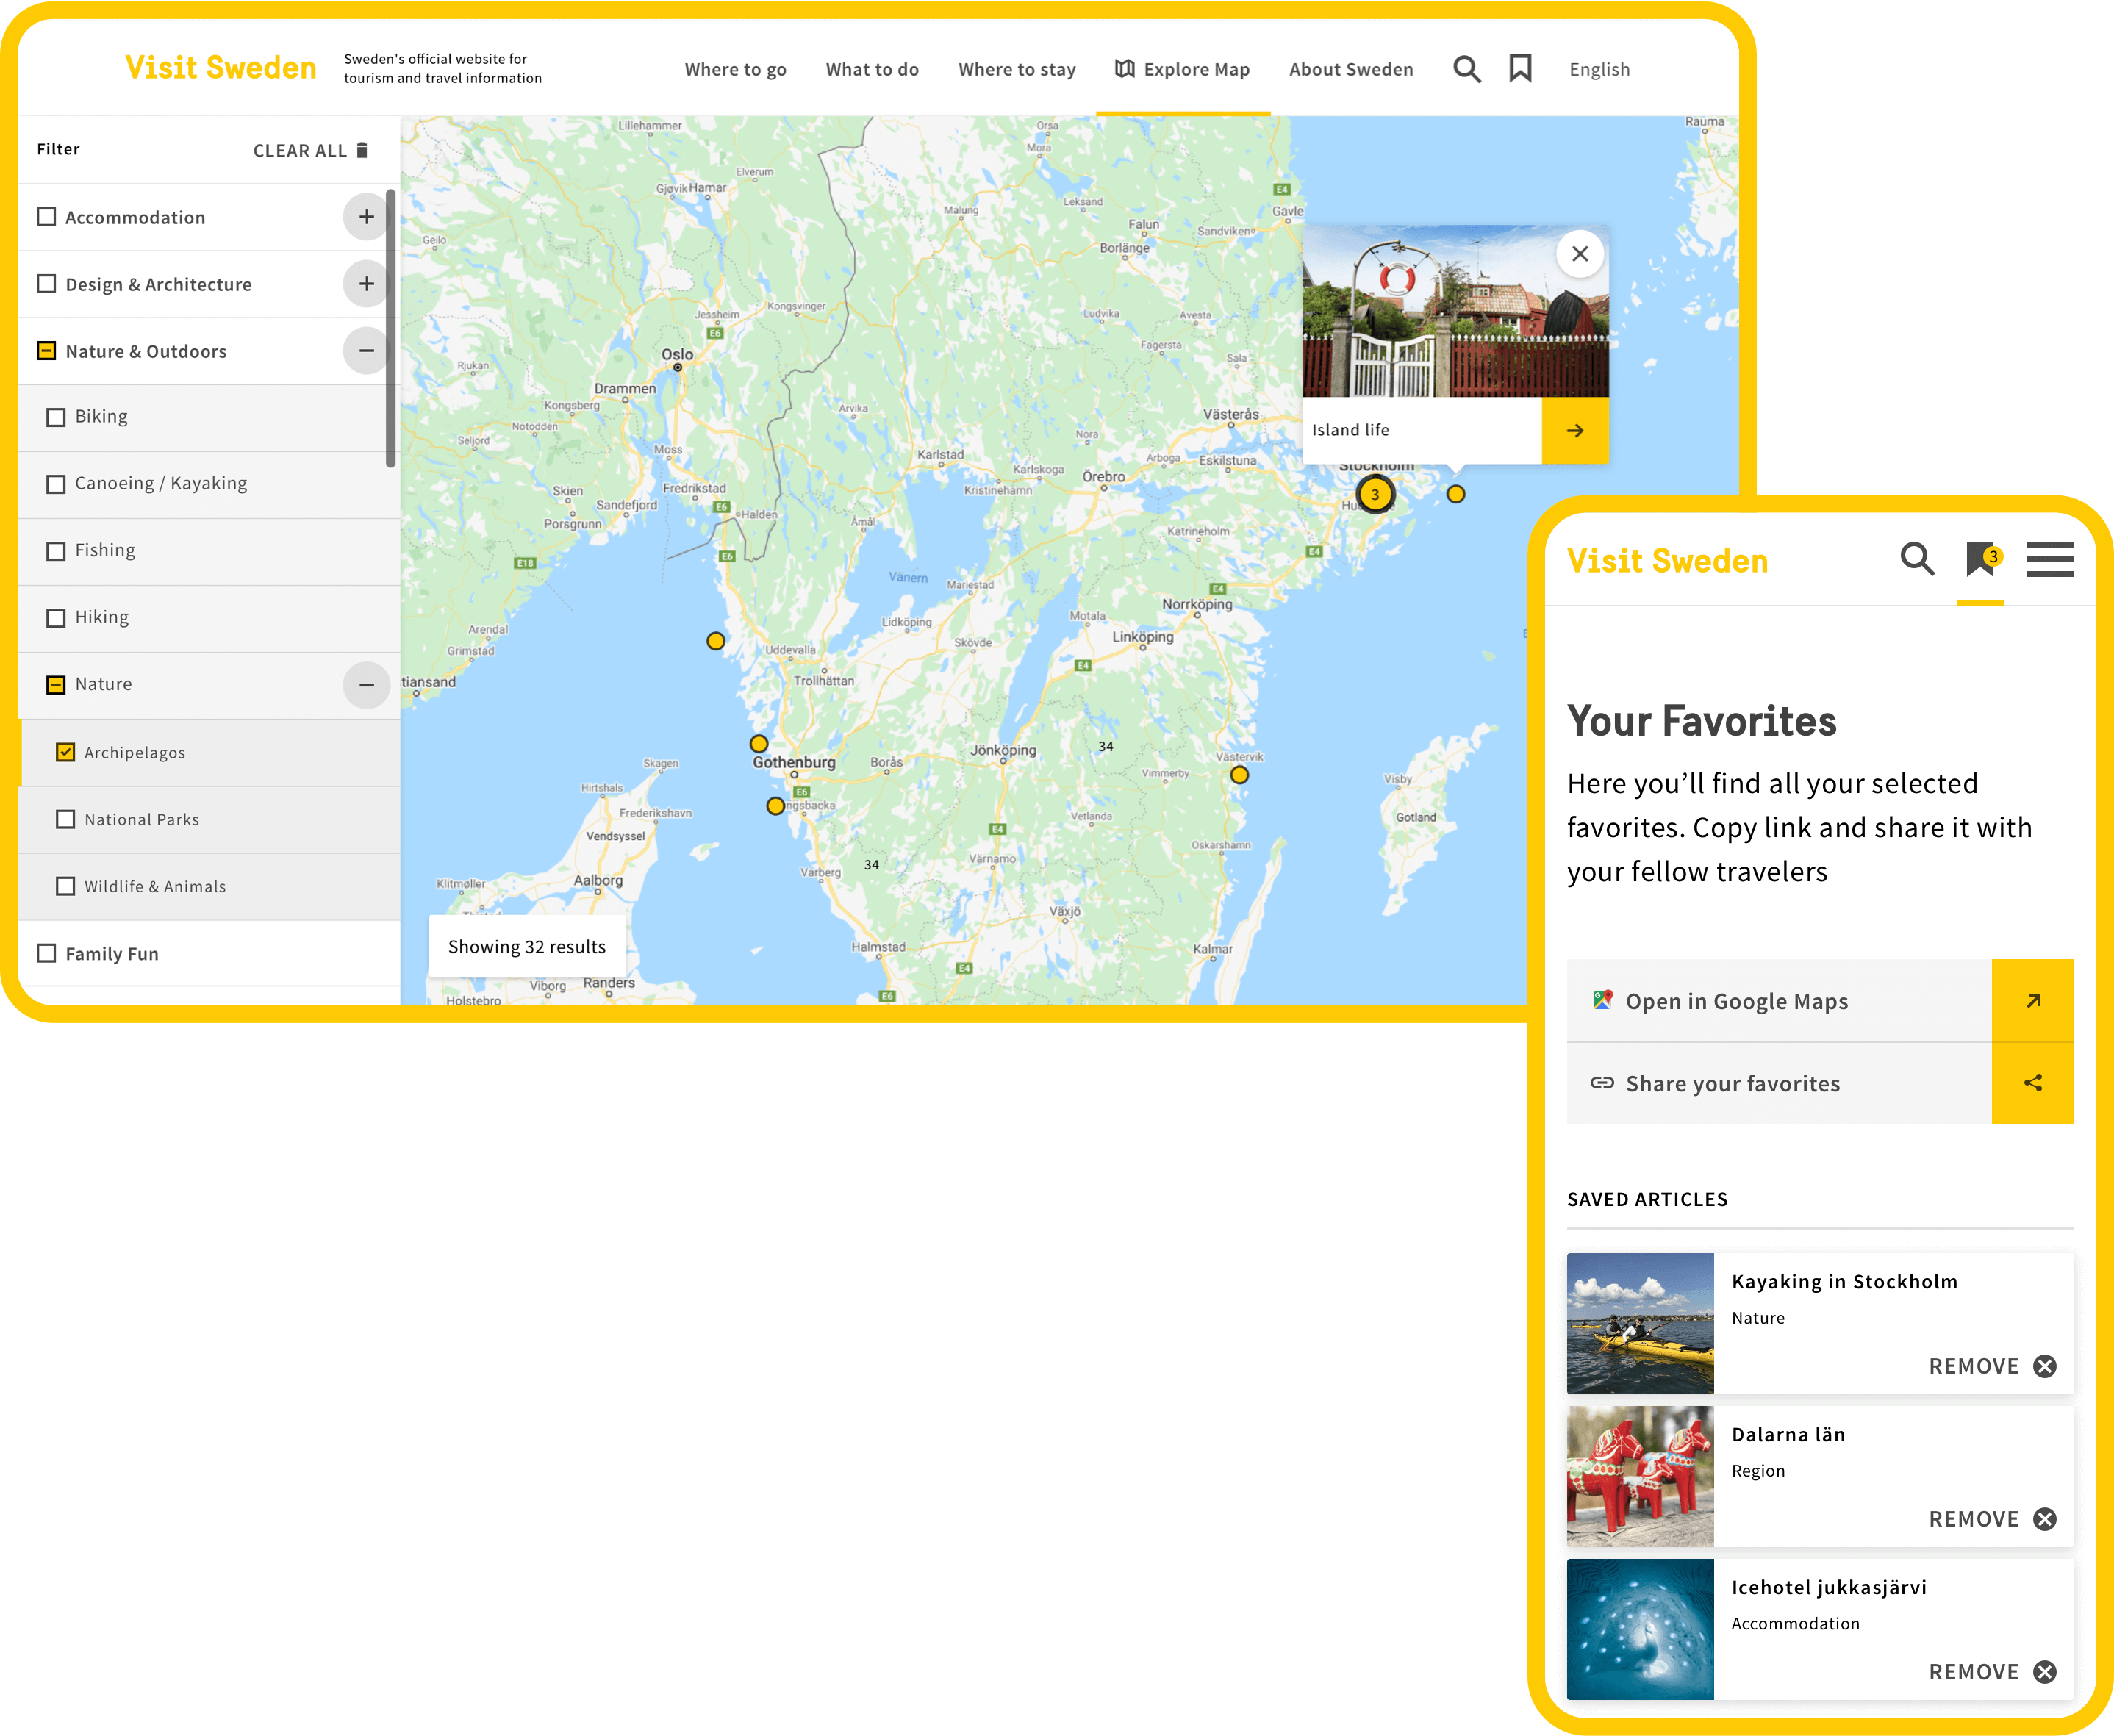Image resolution: width=2114 pixels, height=1736 pixels.
Task: Enable the National Parks checkbox
Action: point(65,819)
